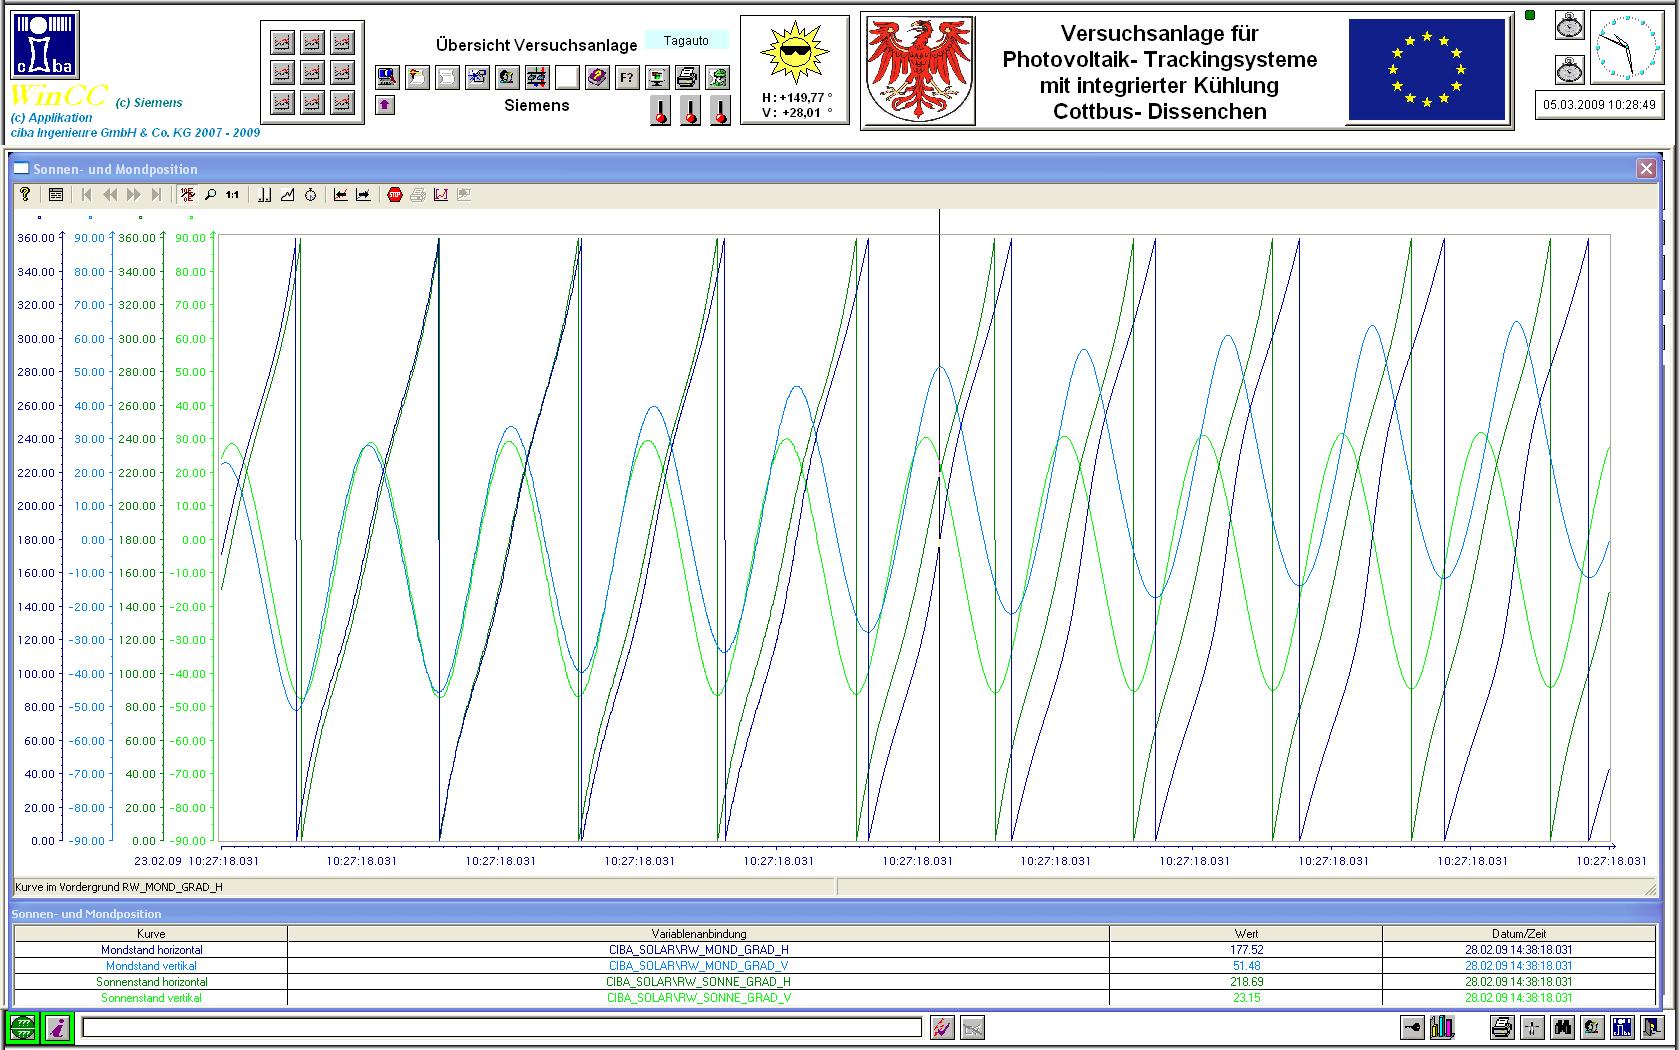Open the trend help question mark icon
Viewport: 1680px width, 1050px height.
tap(26, 195)
